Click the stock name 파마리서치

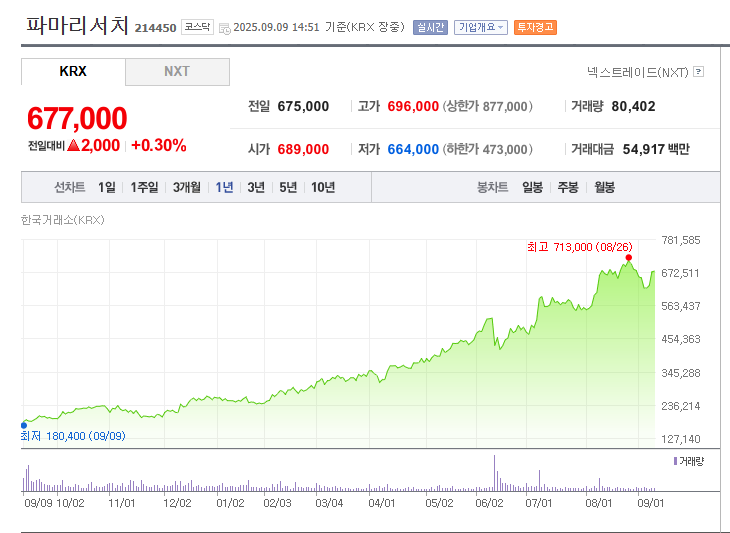pos(77,25)
